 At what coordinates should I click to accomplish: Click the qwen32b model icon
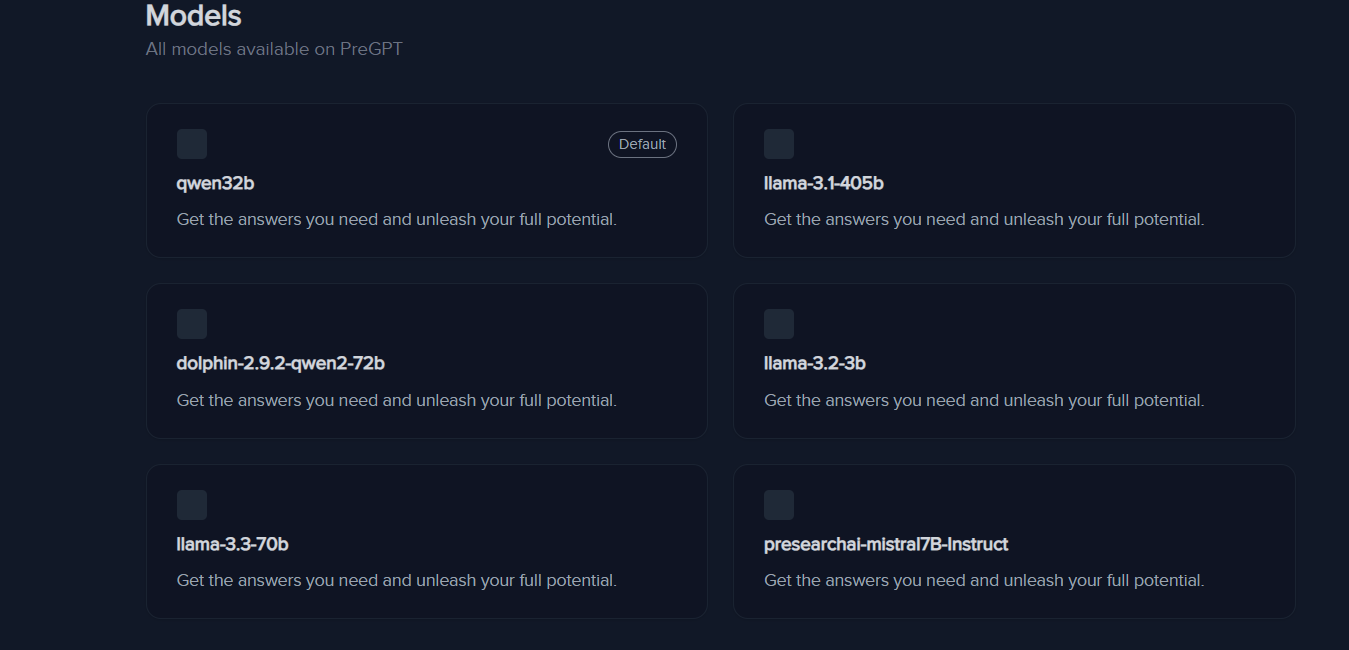tap(192, 144)
